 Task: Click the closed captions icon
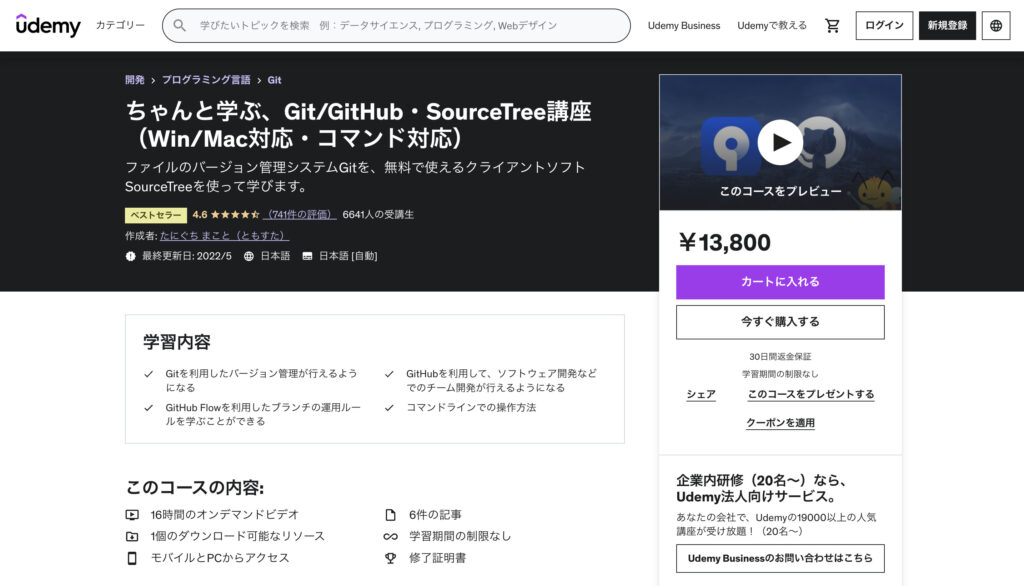307,256
